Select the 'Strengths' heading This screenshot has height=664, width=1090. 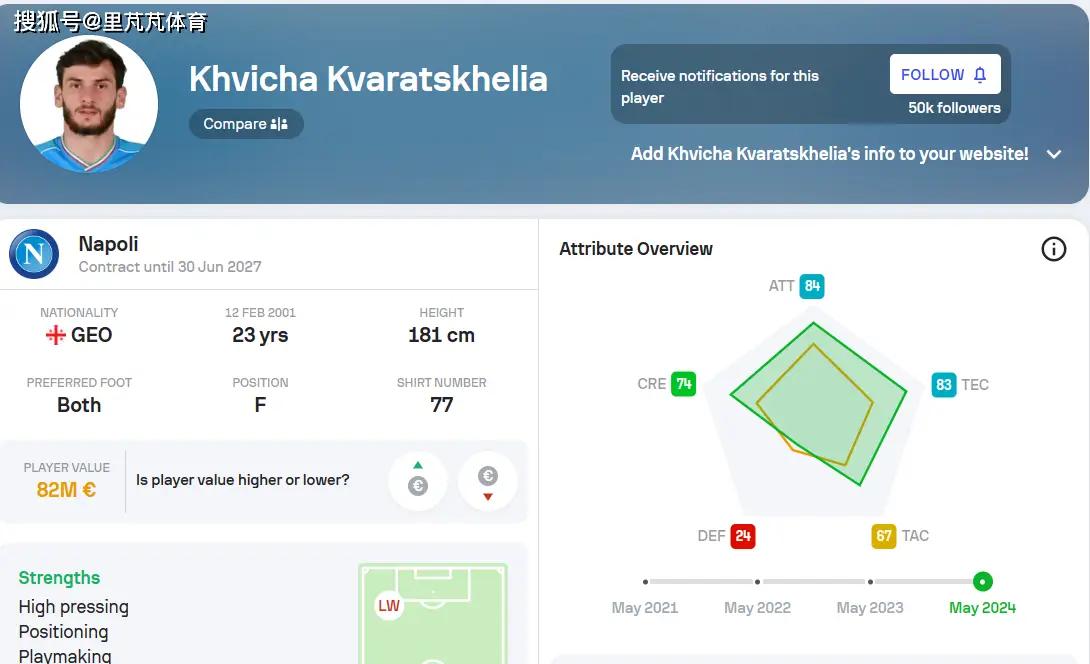(x=59, y=578)
